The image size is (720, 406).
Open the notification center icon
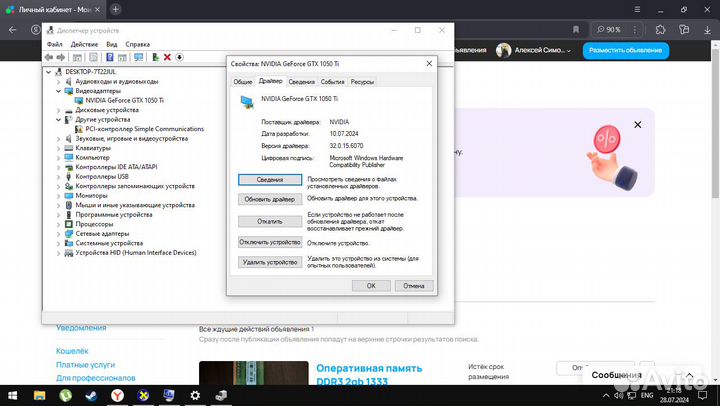click(x=703, y=395)
